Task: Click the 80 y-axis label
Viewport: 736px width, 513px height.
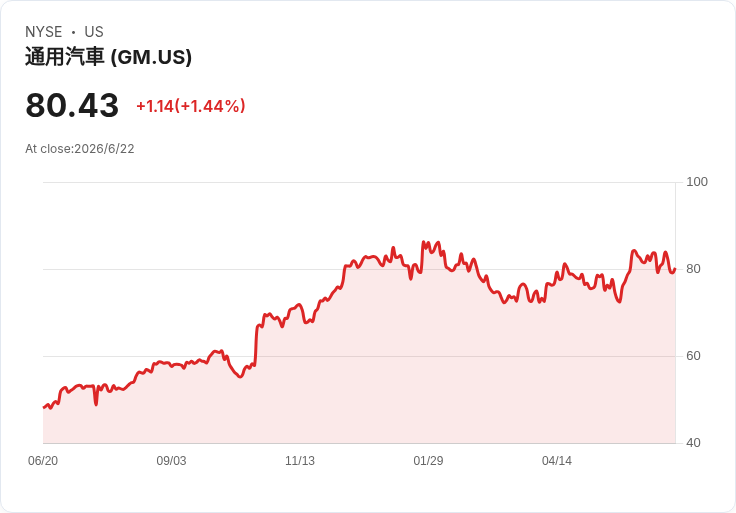Action: [x=693, y=269]
